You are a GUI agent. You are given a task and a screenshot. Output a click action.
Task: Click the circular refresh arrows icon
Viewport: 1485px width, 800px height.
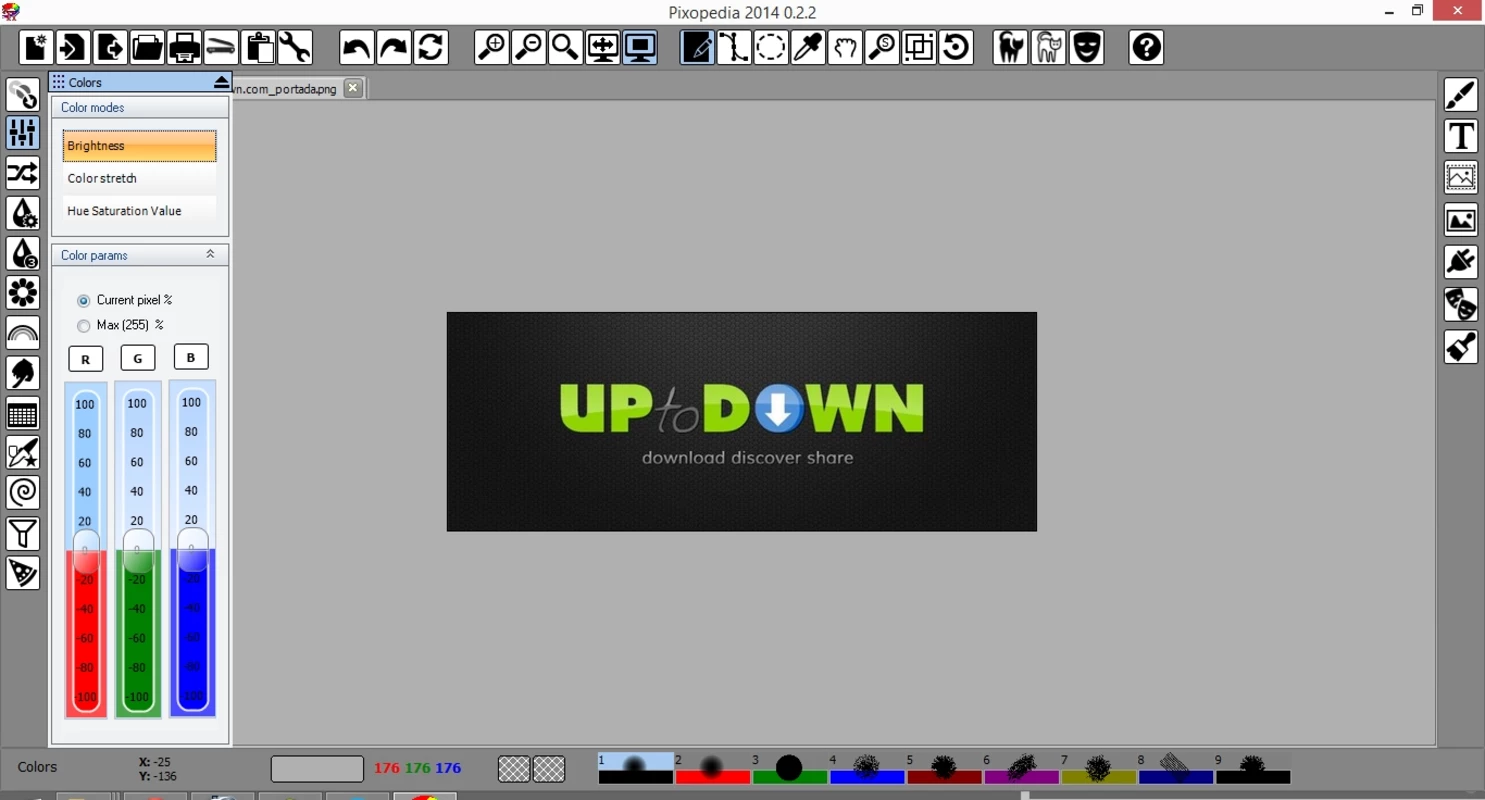(431, 47)
